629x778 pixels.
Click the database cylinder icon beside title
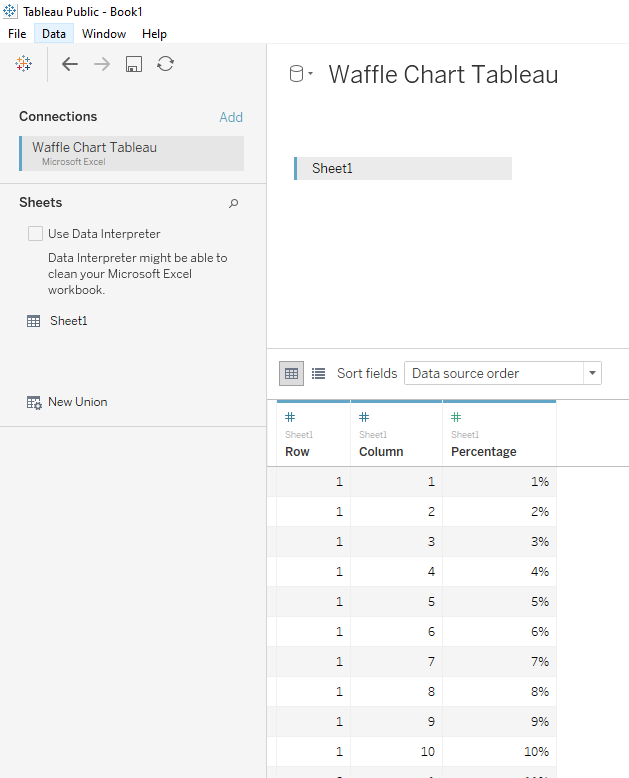click(x=296, y=74)
